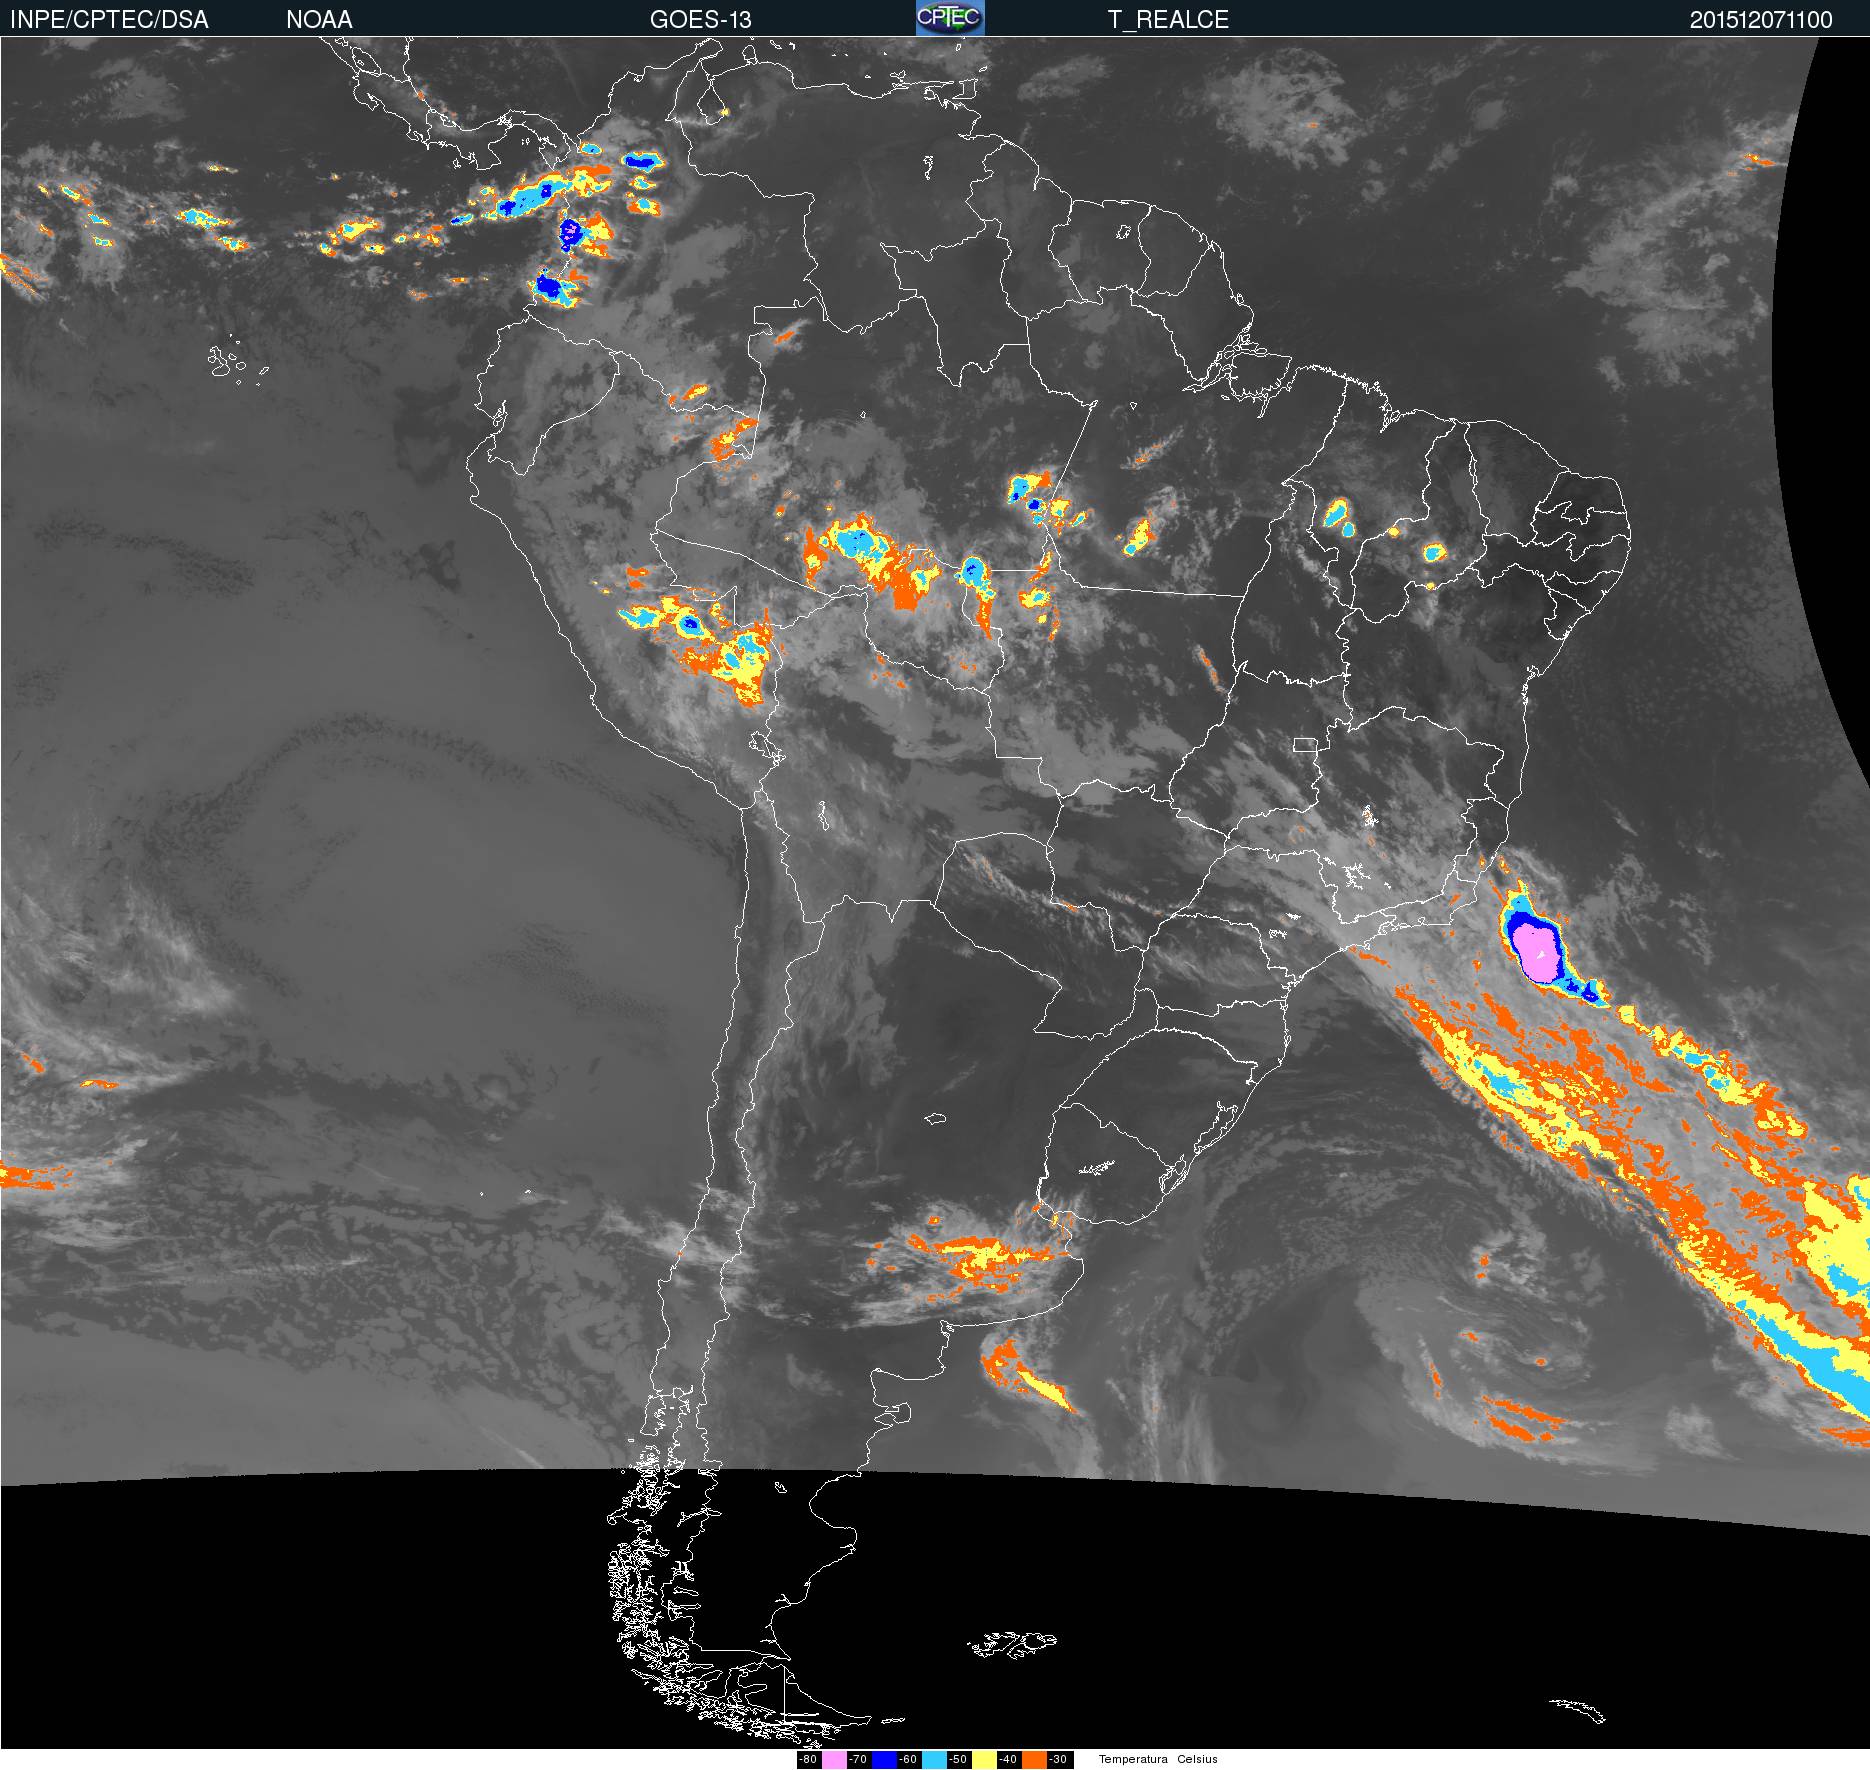Click the GOES-13 satellite label
Image resolution: width=1870 pixels, height=1770 pixels.
pos(700,19)
